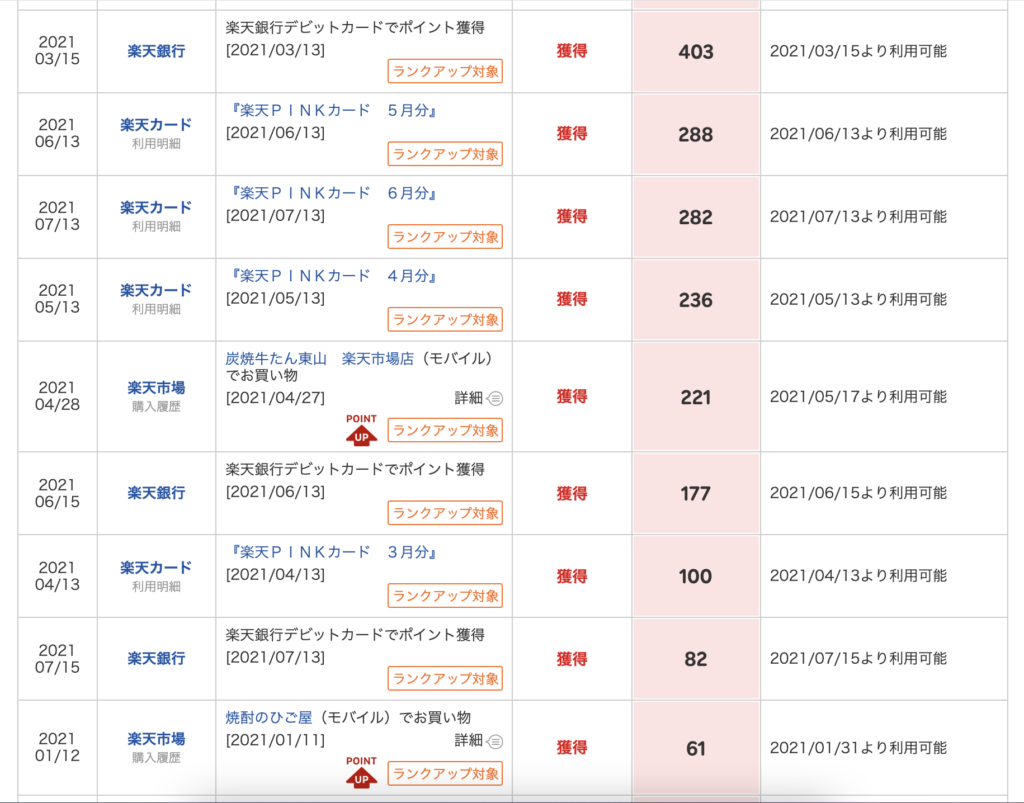Image resolution: width=1024 pixels, height=803 pixels.
Task: View 購入履歴 for the 2021 04/28 entry
Action: 156,407
